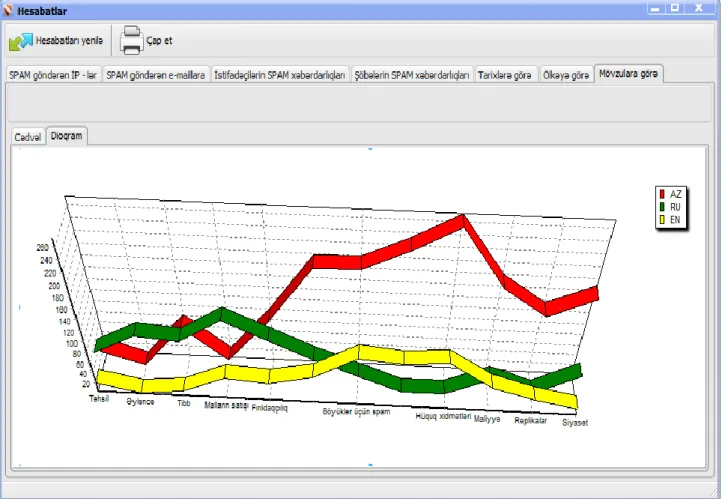Switch to the 'Cədvəl' table view tab
Screen dimensions: 725x499
[x=28, y=137]
